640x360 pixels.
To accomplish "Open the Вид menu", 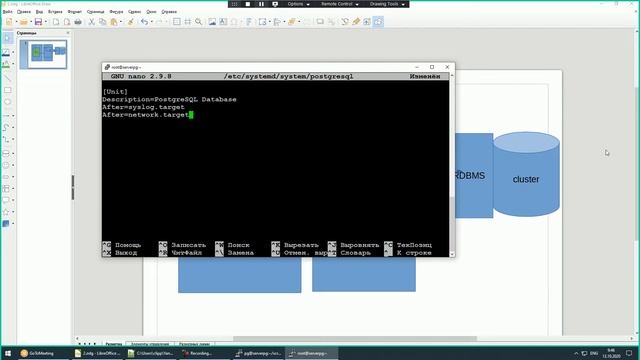I will (x=39, y=12).
